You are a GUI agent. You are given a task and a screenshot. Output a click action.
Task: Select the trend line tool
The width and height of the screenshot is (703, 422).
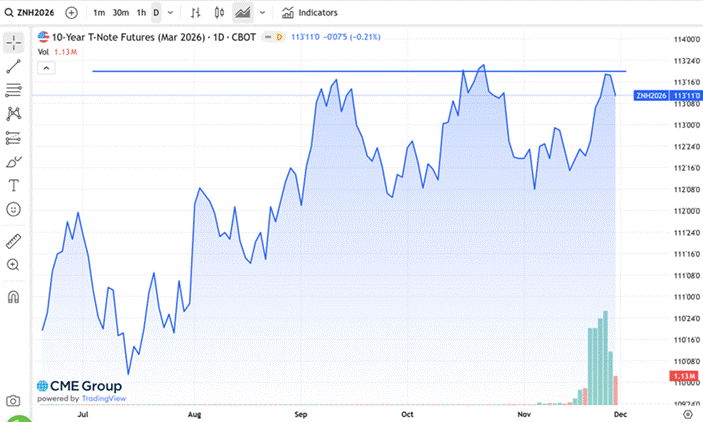pyautogui.click(x=13, y=66)
